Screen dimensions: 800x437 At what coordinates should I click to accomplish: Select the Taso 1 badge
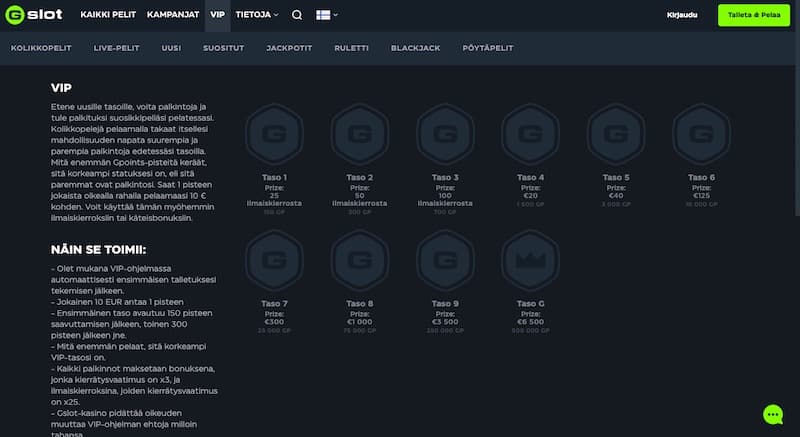tap(274, 134)
